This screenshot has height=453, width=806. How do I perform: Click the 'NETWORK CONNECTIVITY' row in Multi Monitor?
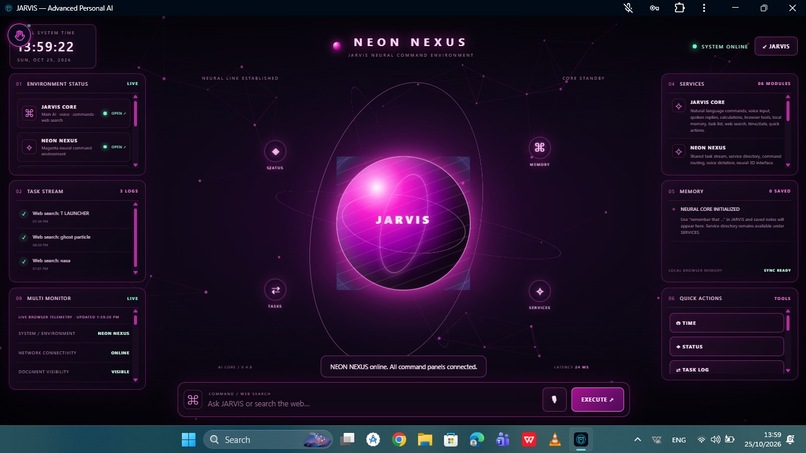74,353
